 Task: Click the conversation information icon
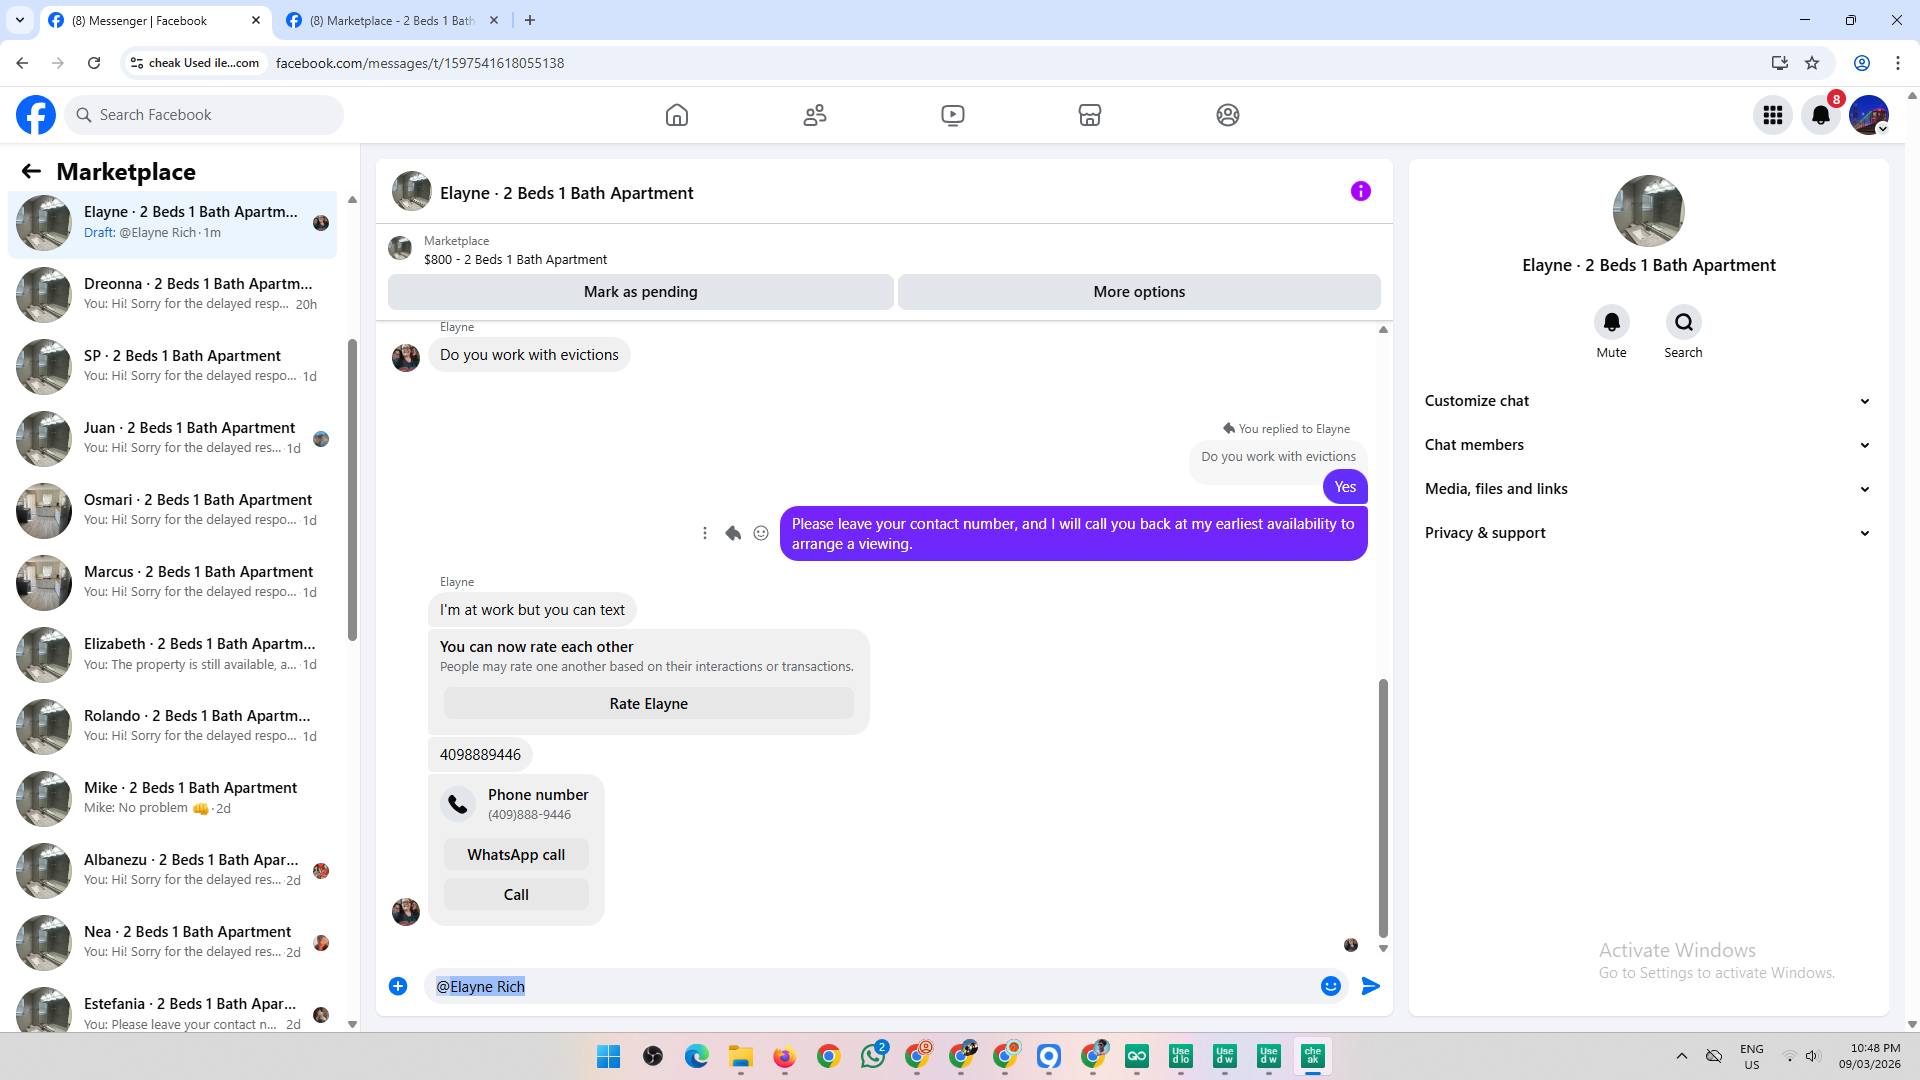pyautogui.click(x=1360, y=191)
